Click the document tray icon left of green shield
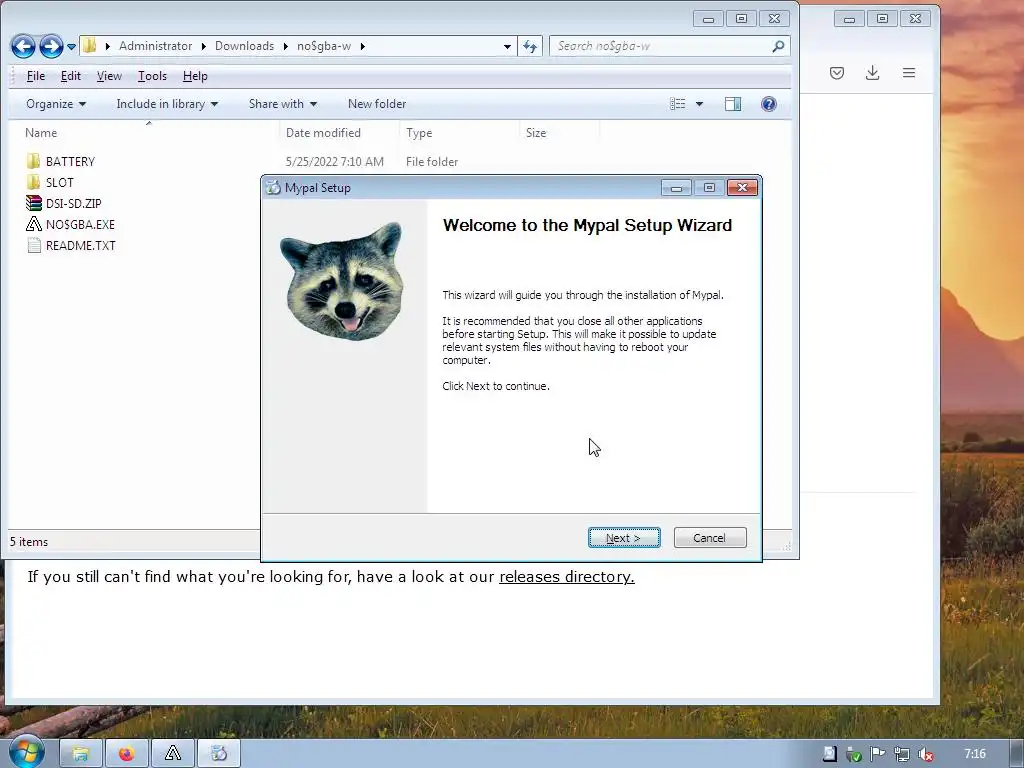The height and width of the screenshot is (768, 1024). pos(829,754)
